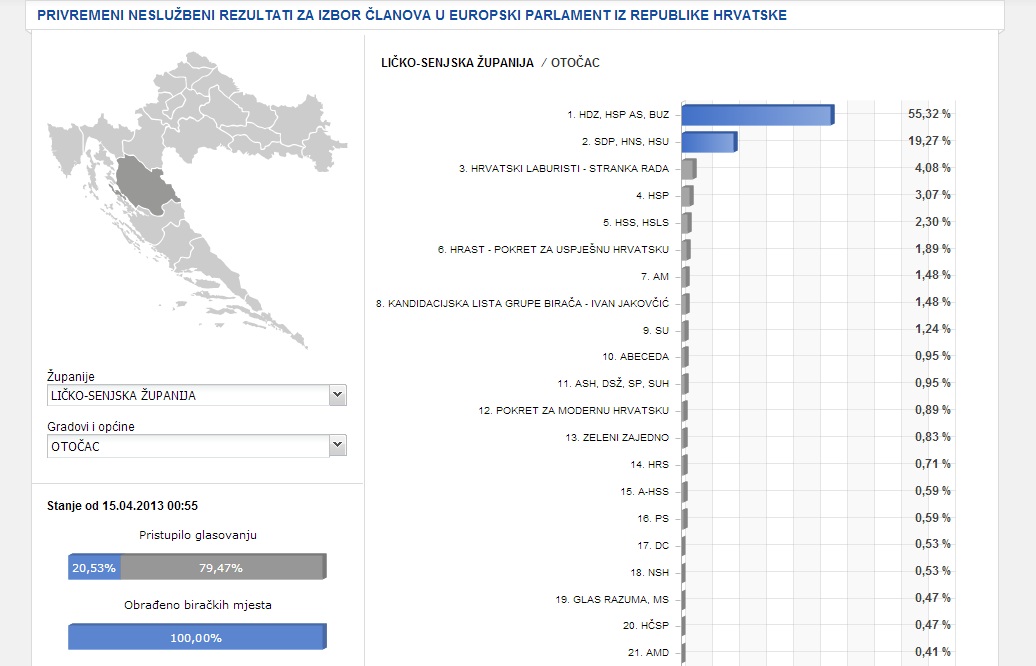This screenshot has height=666, width=1036.
Task: Click label '16. PS'
Action: 653,519
